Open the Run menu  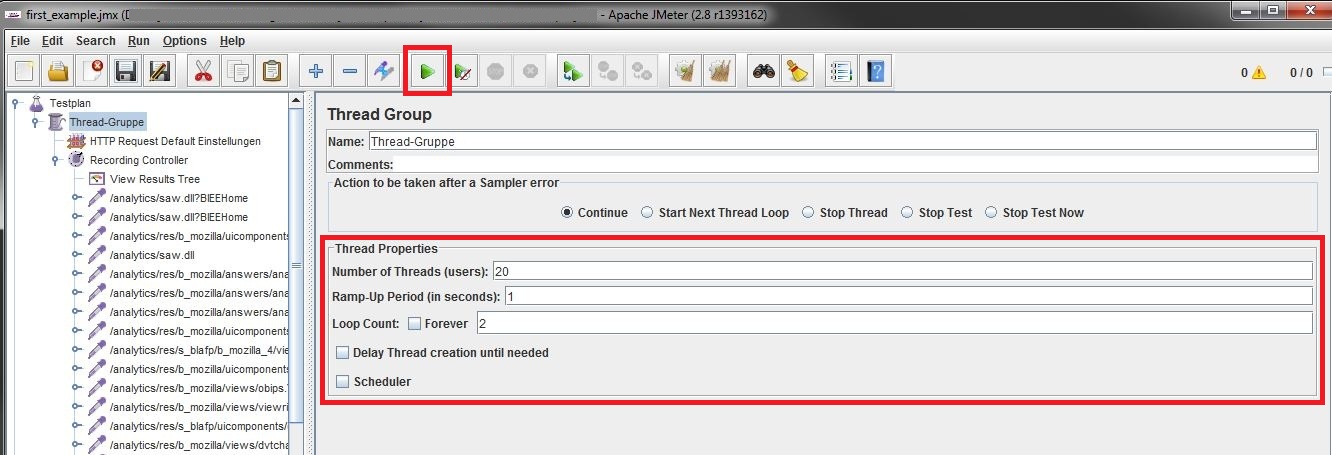pos(139,41)
